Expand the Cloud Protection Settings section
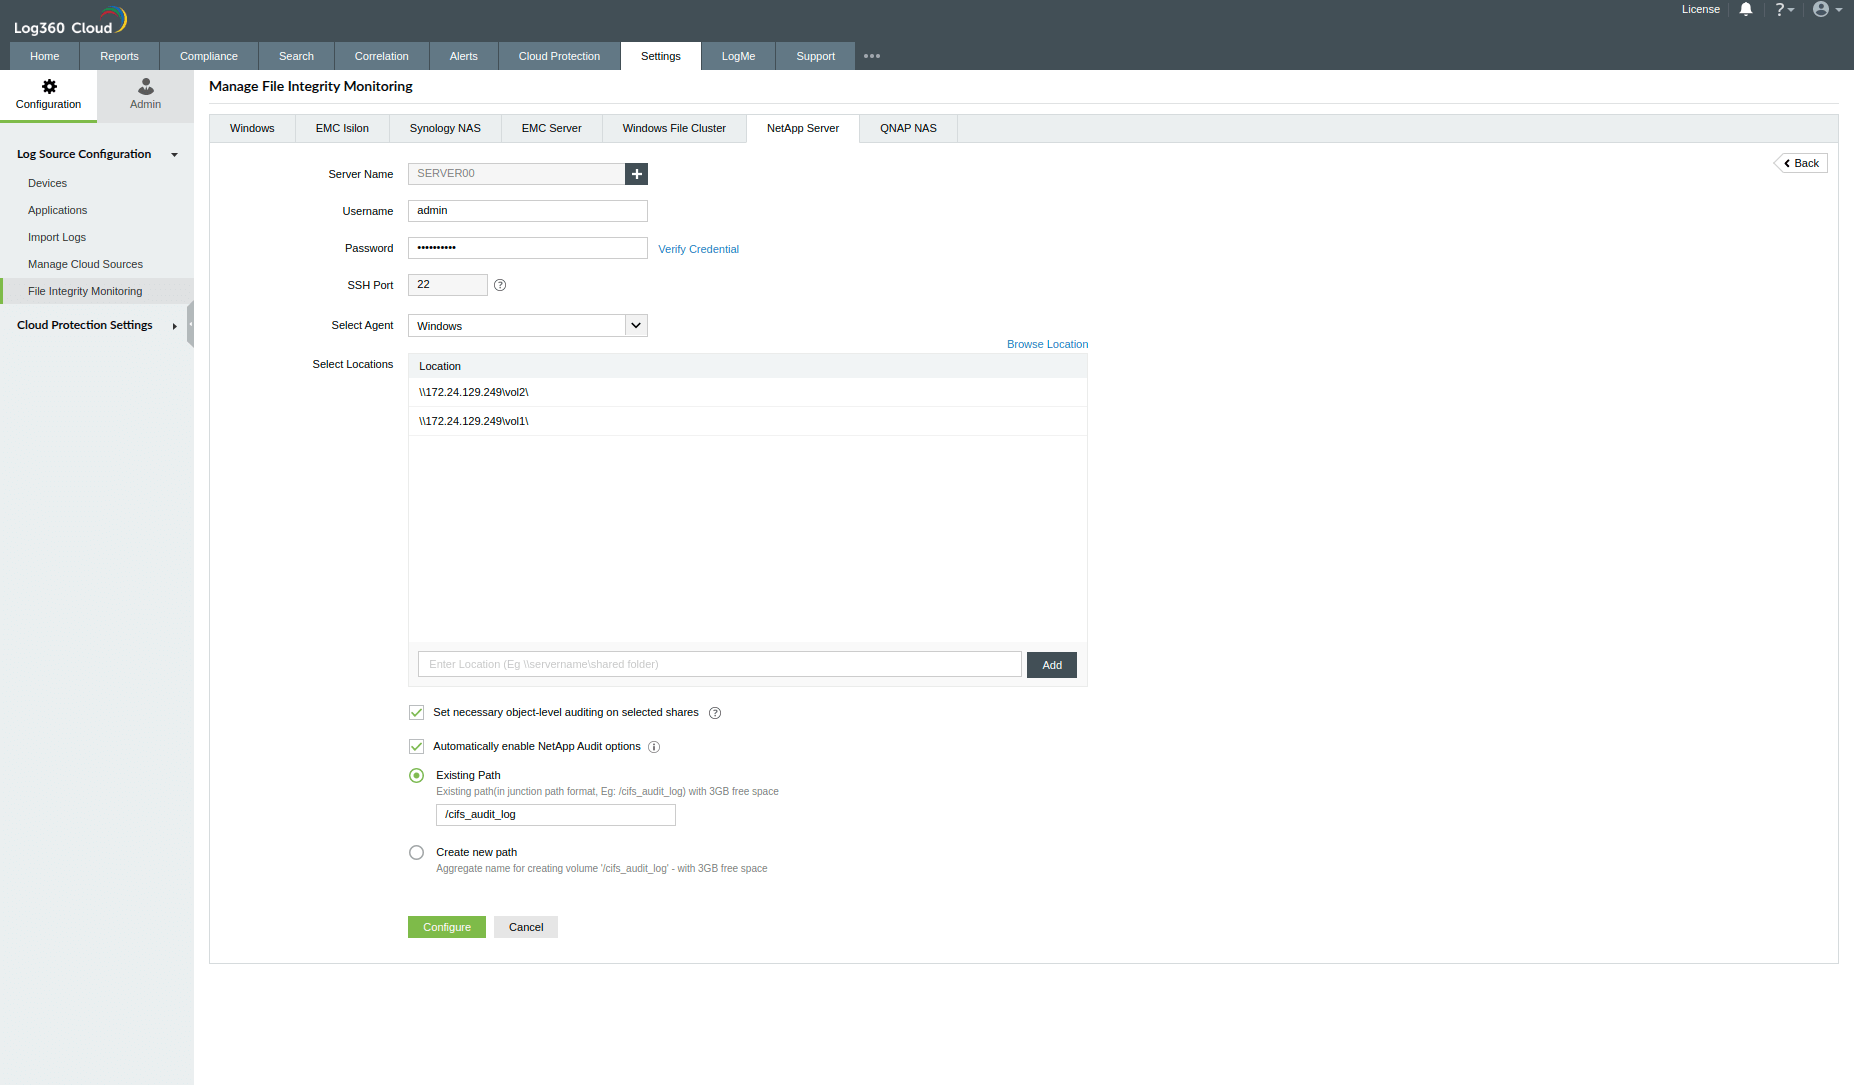The image size is (1854, 1085). point(174,325)
